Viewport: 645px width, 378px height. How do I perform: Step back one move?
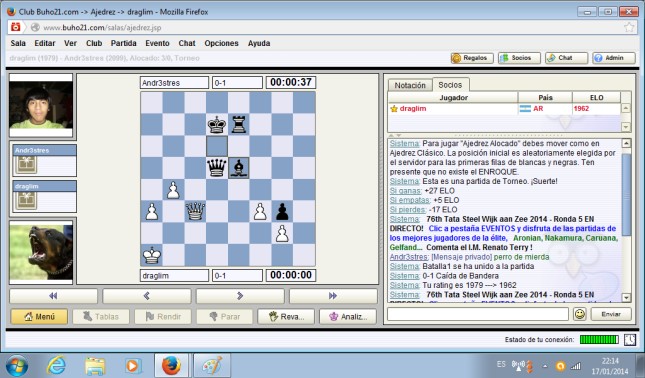pos(146,296)
